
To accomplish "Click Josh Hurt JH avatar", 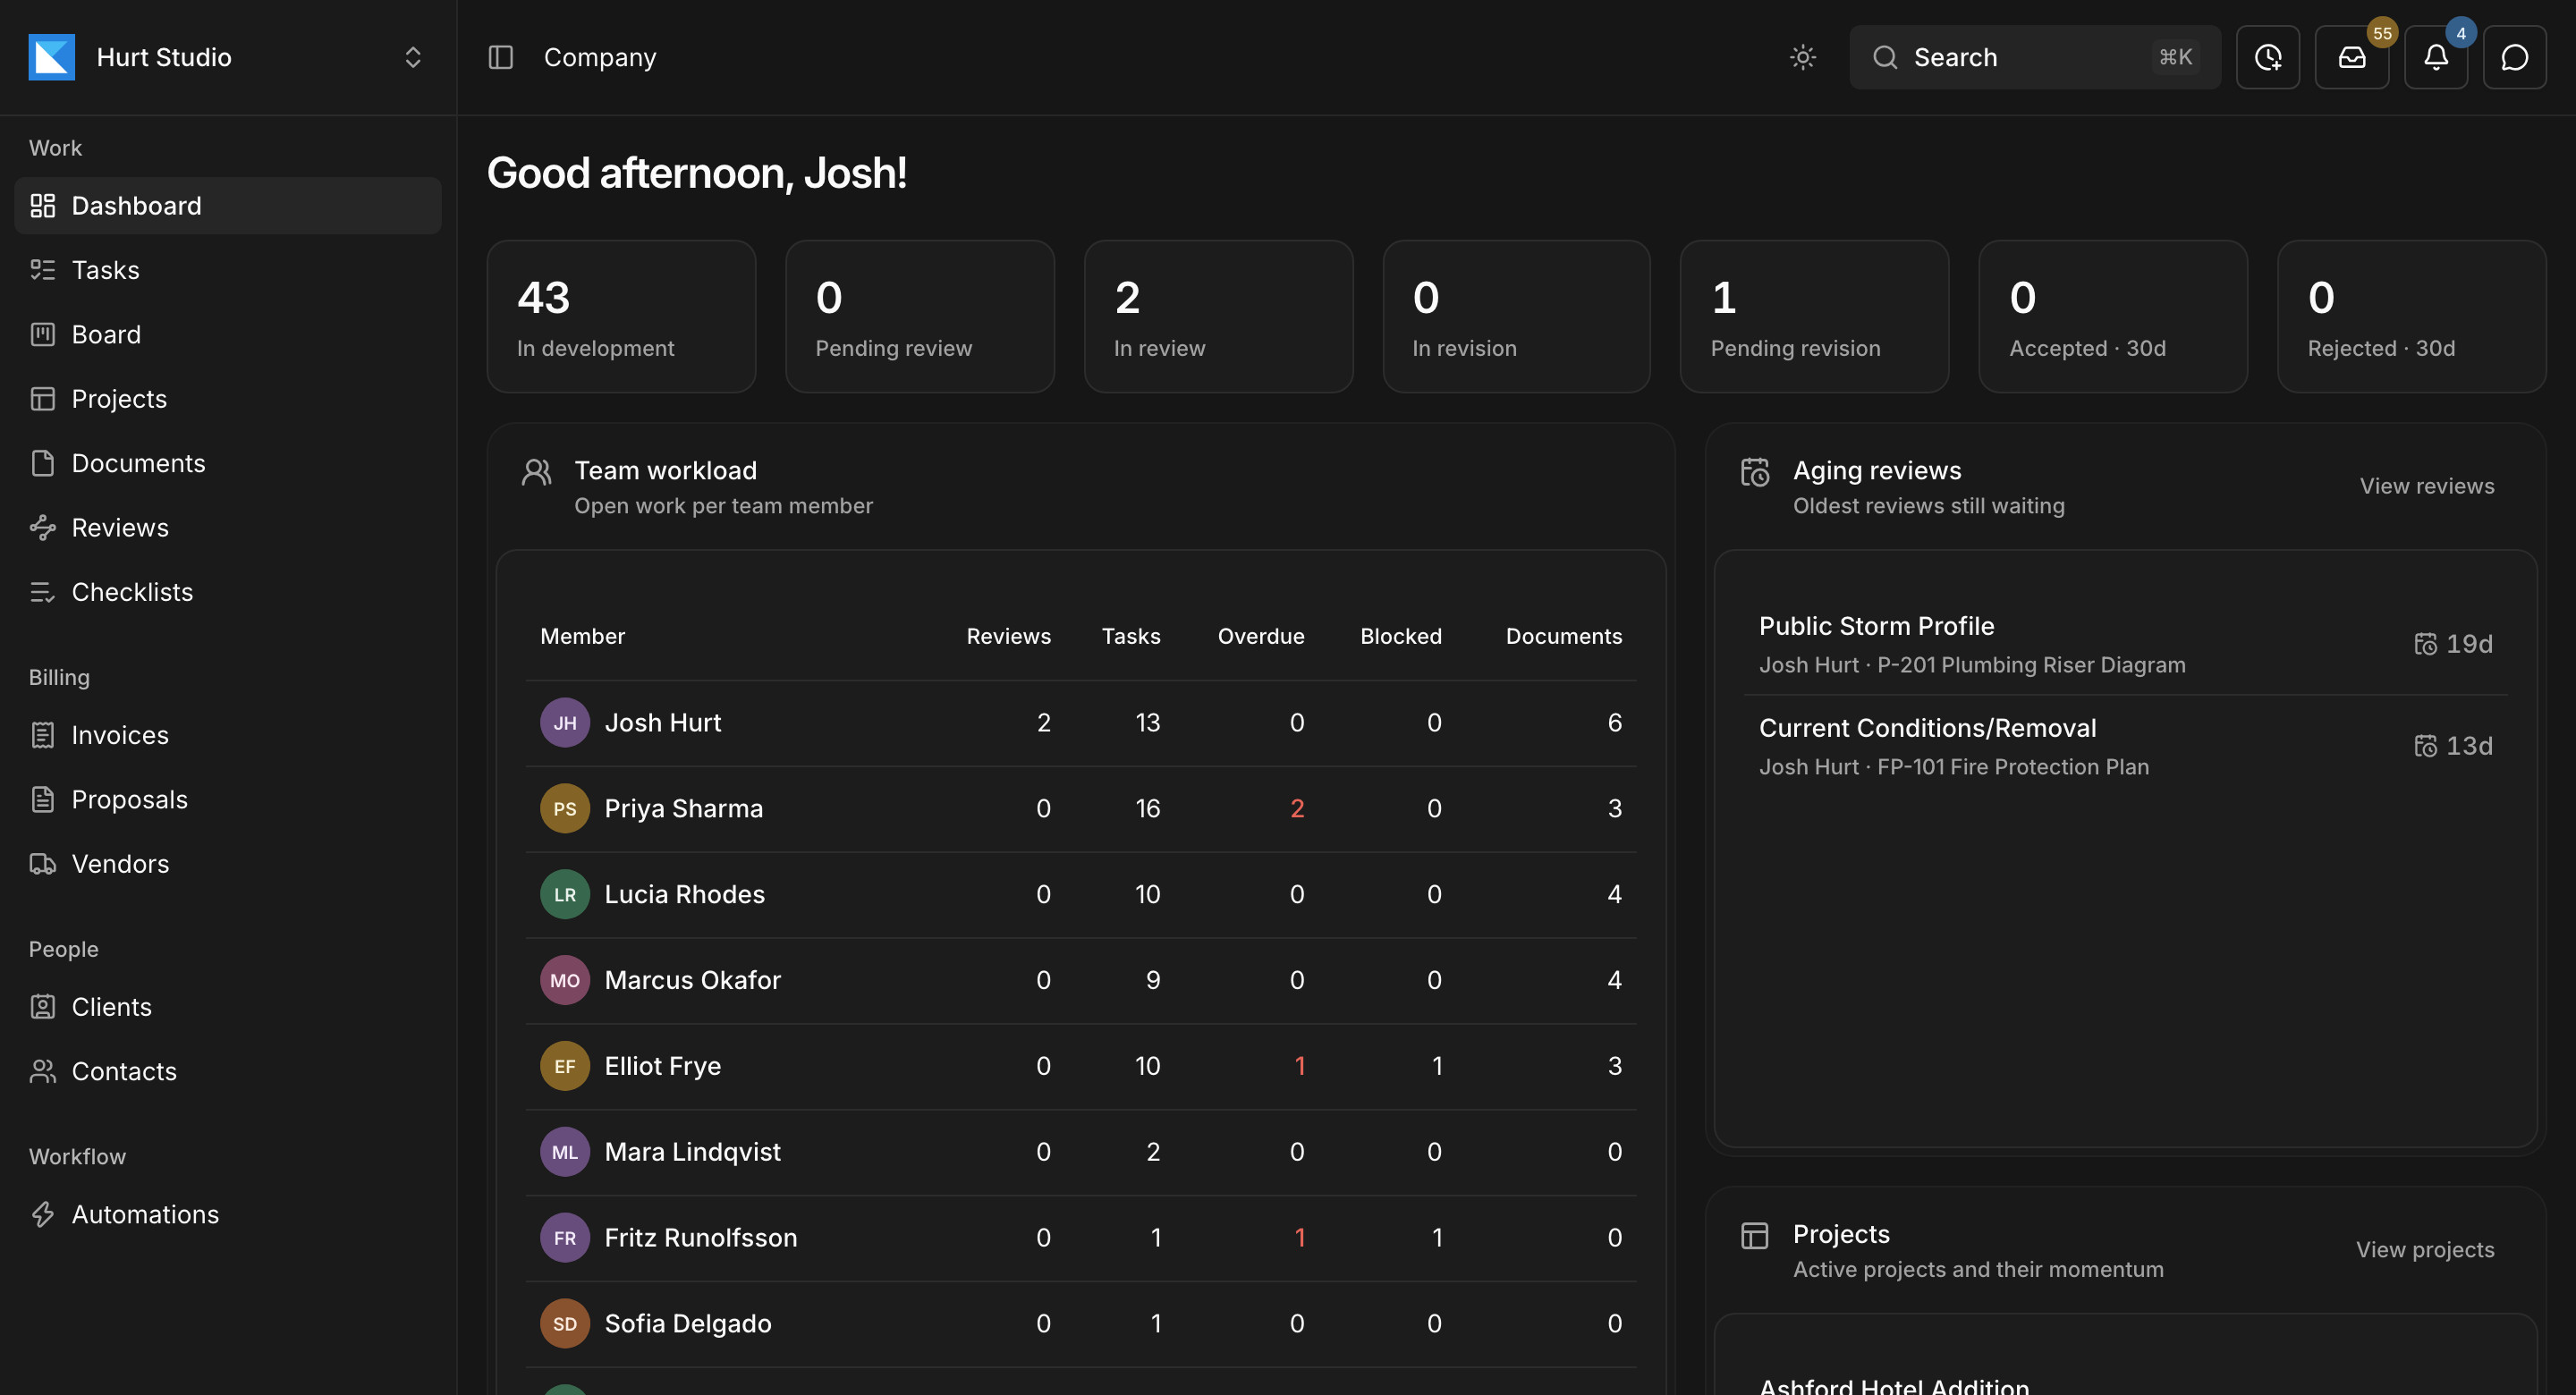I will (x=565, y=722).
